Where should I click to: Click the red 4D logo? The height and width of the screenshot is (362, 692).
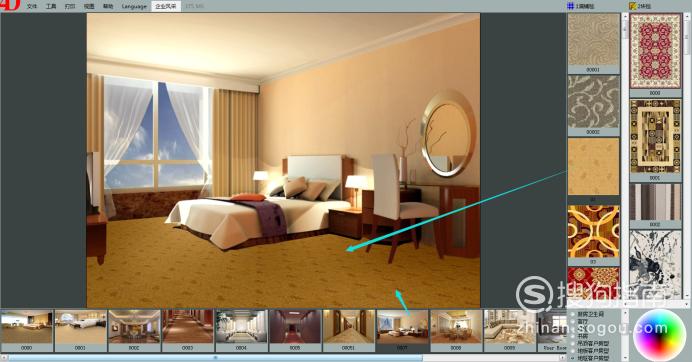(10, 5)
